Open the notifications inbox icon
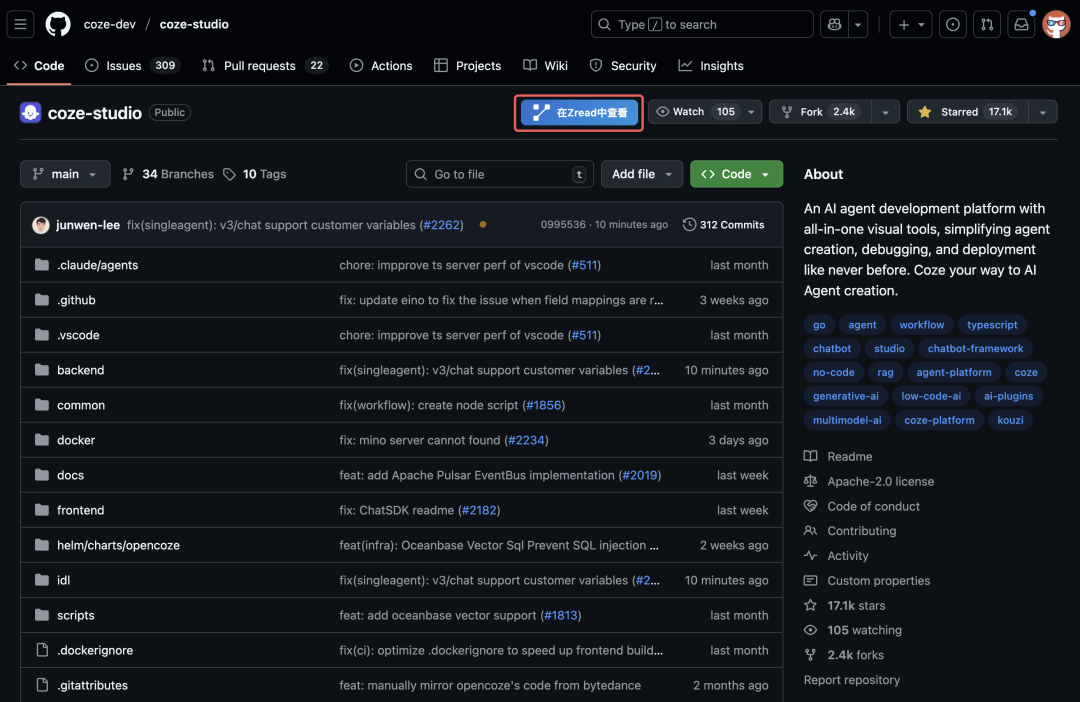Image resolution: width=1080 pixels, height=702 pixels. click(x=1021, y=24)
